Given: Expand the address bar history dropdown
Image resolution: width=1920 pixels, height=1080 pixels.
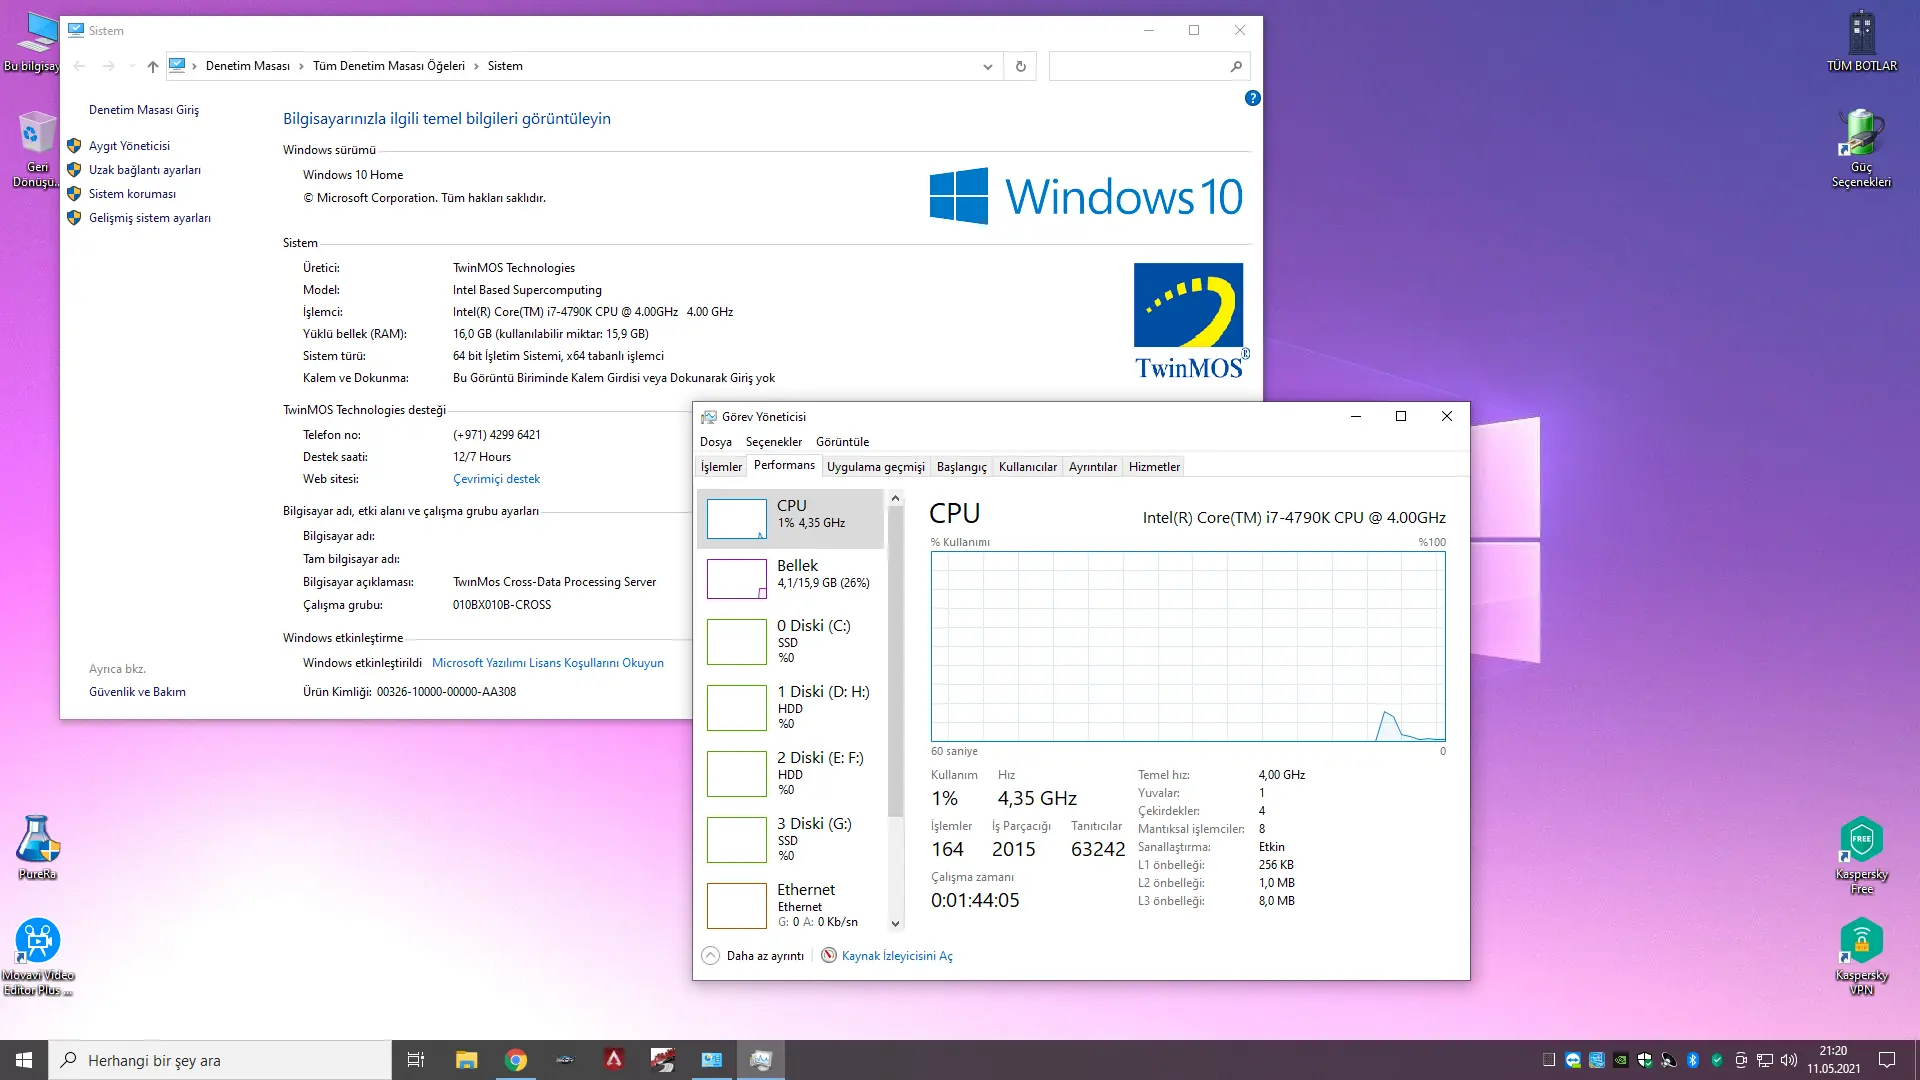Looking at the screenshot, I should pyautogui.click(x=987, y=66).
